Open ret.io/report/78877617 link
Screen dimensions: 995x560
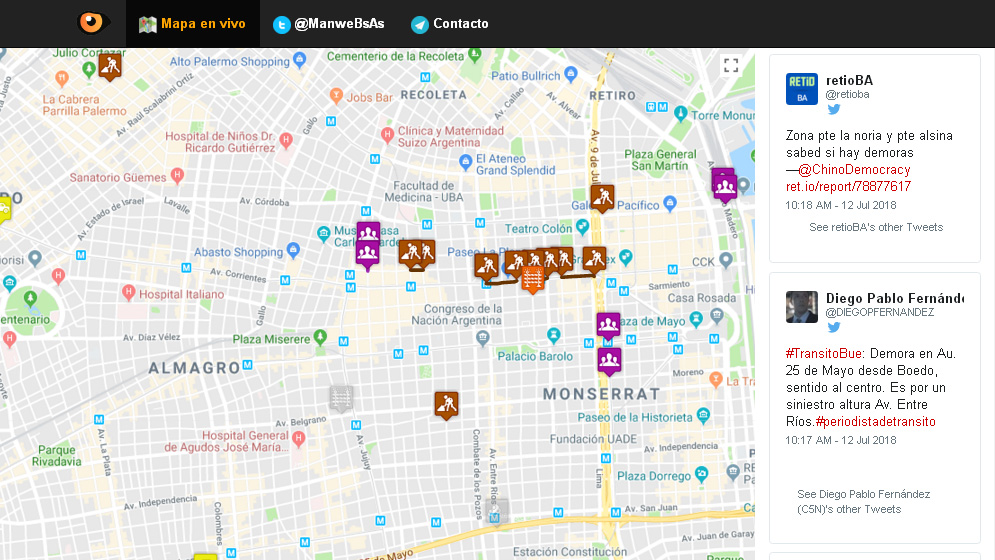click(848, 187)
